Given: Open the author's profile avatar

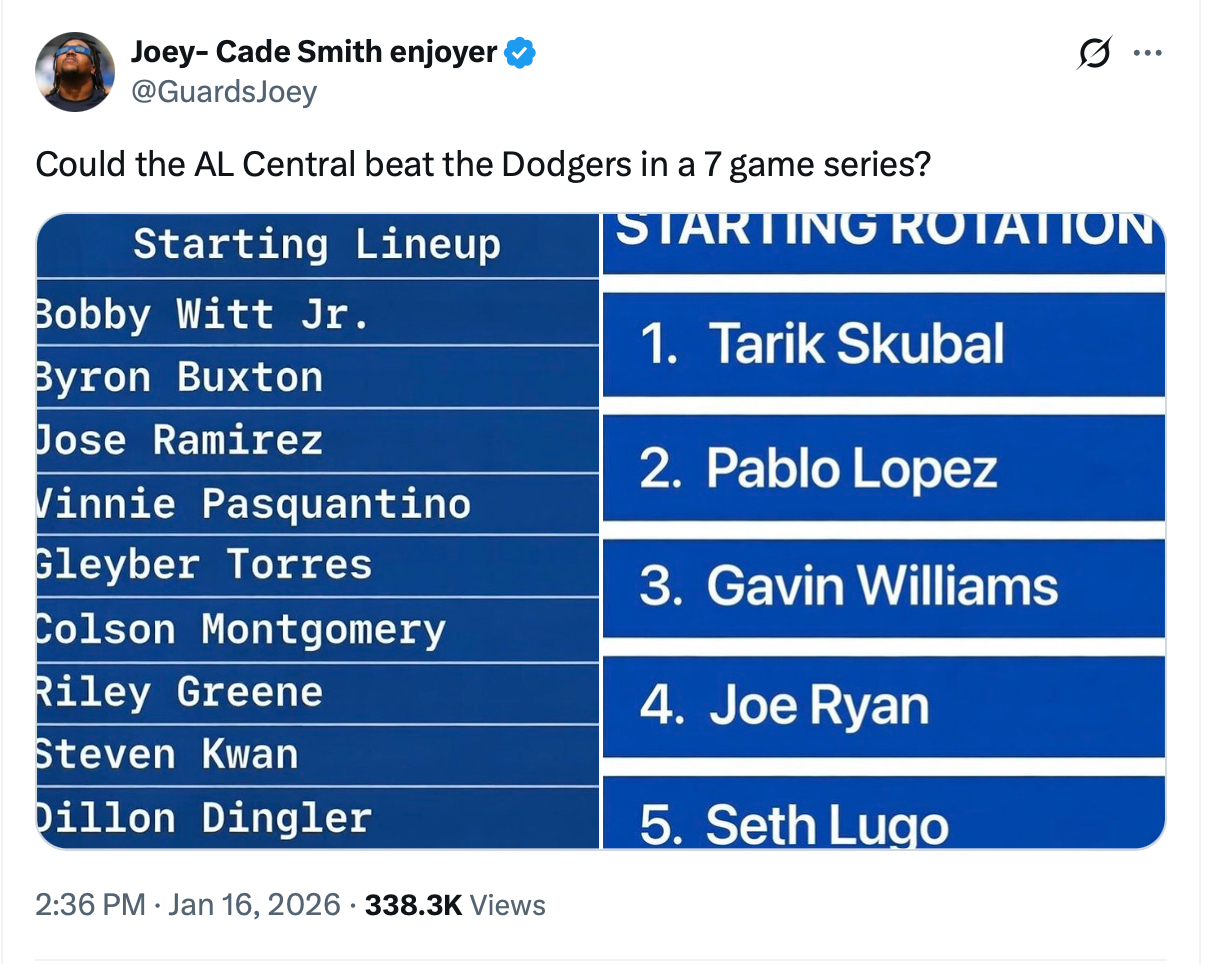Looking at the screenshot, I should click(75, 72).
